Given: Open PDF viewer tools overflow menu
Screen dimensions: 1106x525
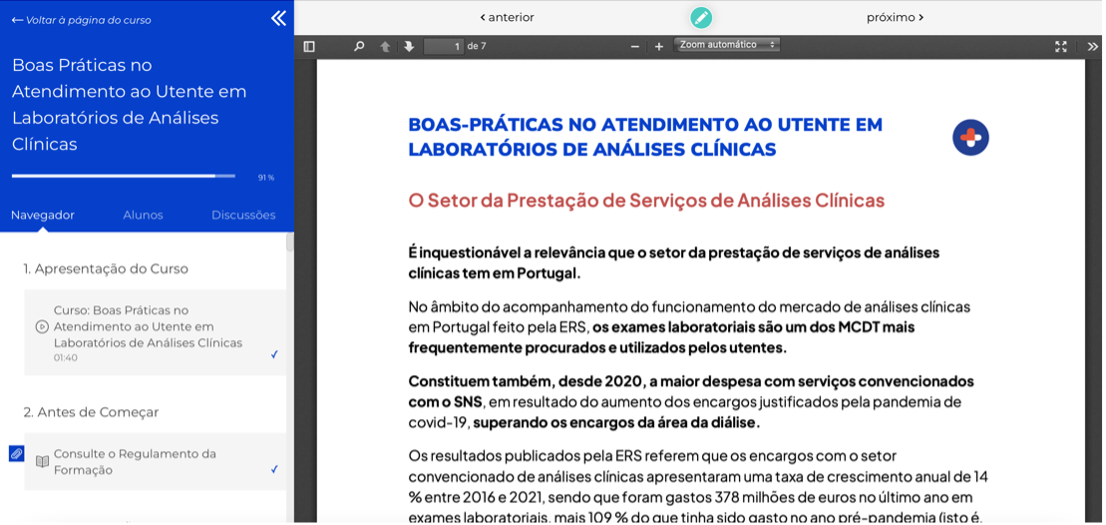Looking at the screenshot, I should point(1092,46).
